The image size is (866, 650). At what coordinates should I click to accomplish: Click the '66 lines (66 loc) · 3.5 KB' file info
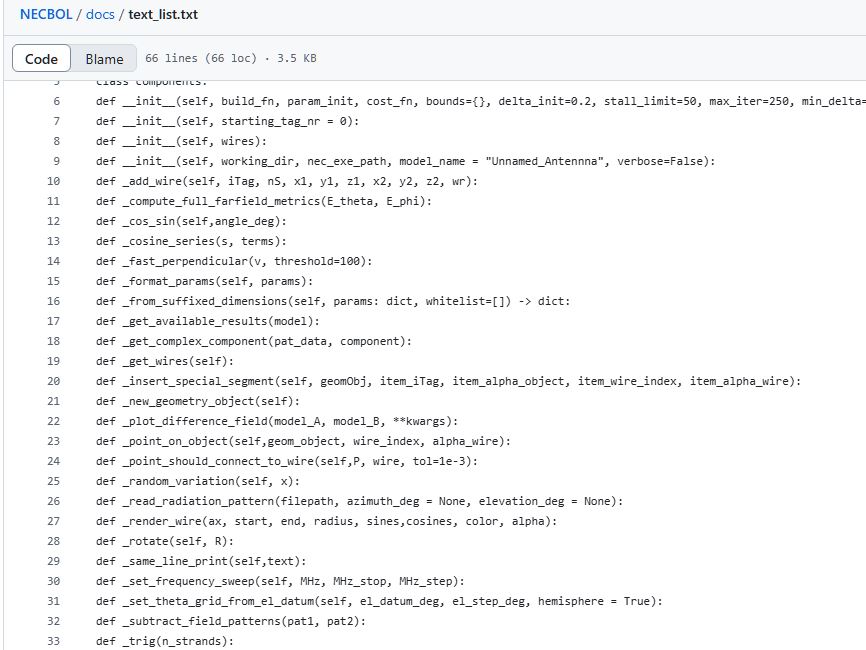pos(231,58)
